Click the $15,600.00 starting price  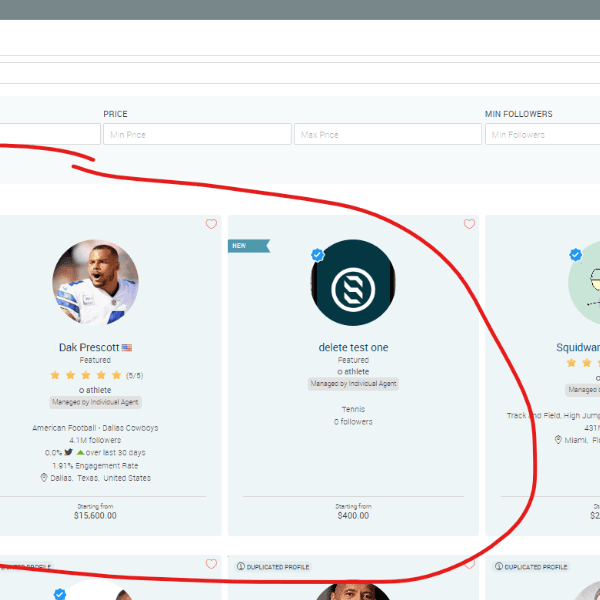(95, 516)
